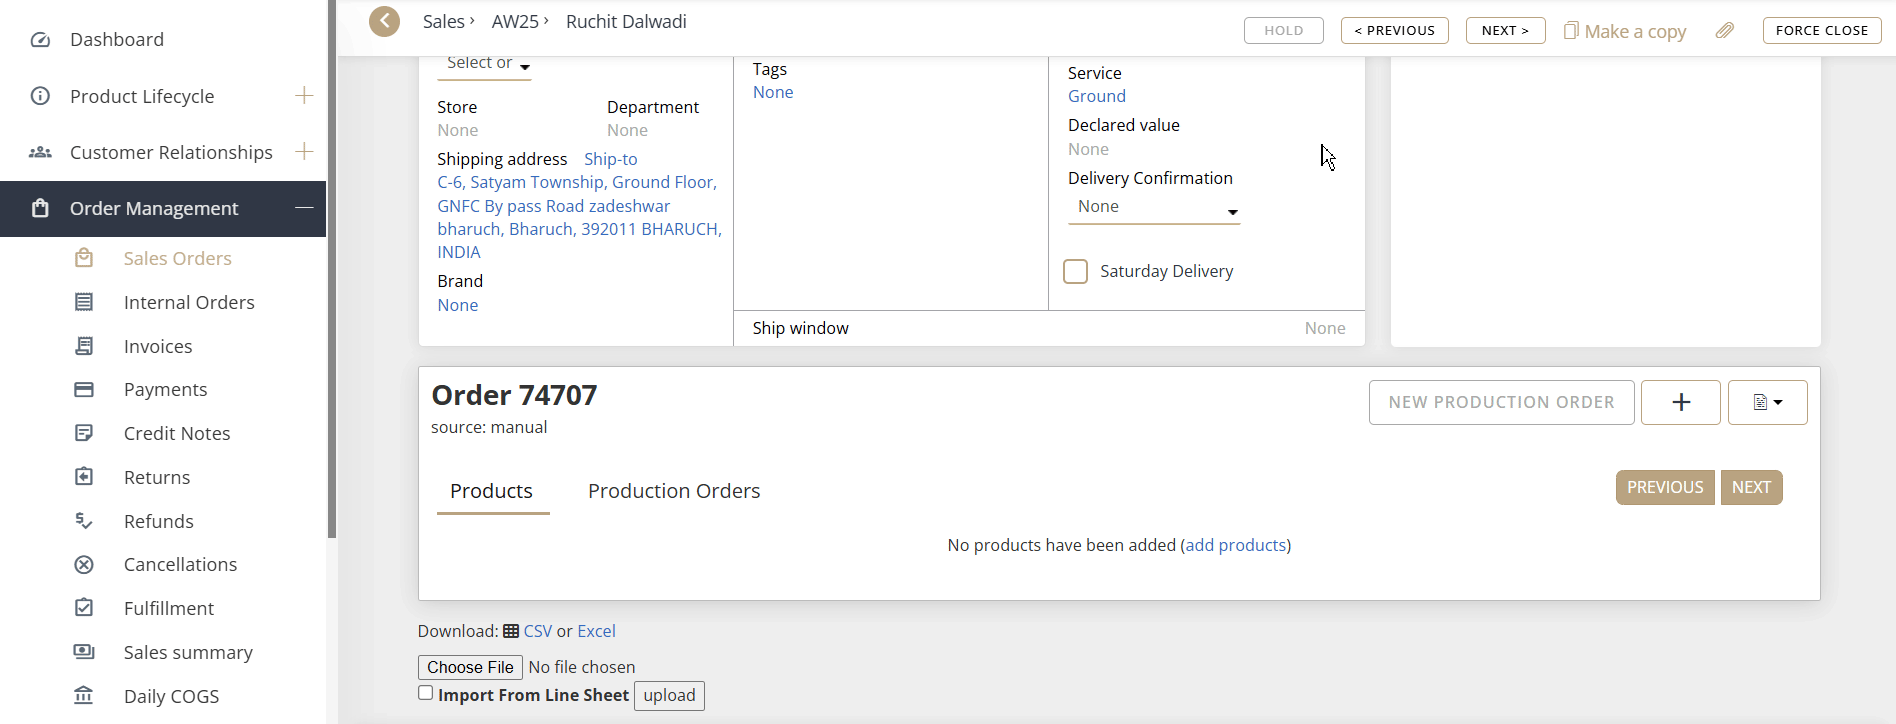Click the Returns icon in sidebar
The image size is (1896, 724).
[84, 477]
